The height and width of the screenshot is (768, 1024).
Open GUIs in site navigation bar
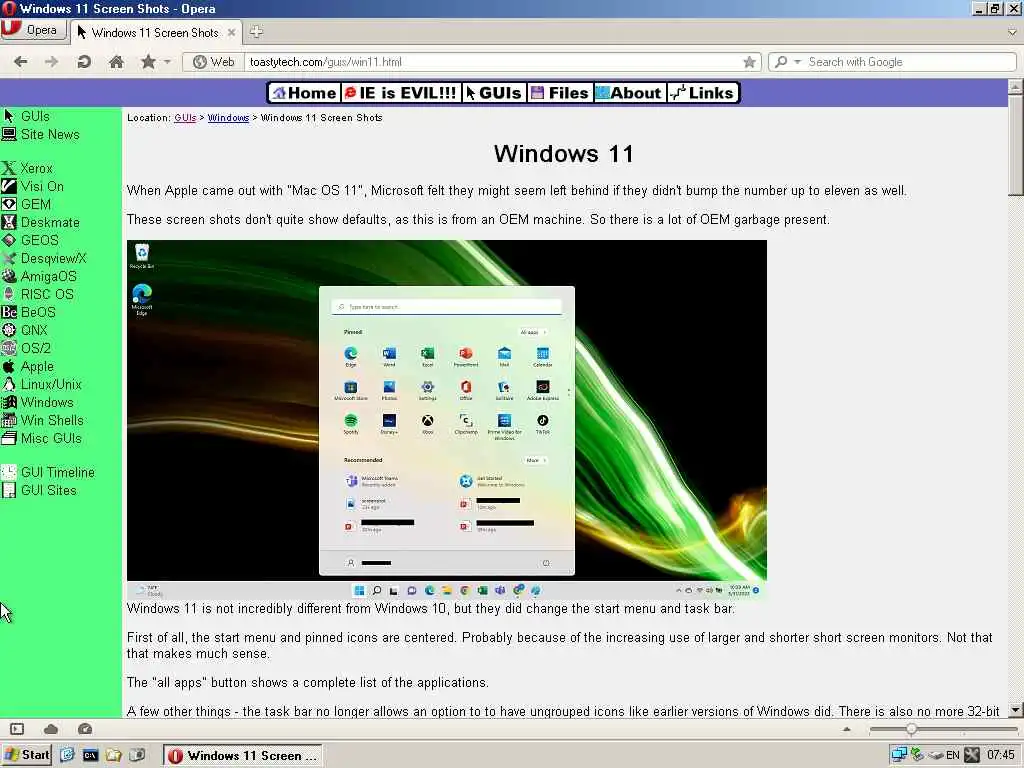[x=493, y=93]
